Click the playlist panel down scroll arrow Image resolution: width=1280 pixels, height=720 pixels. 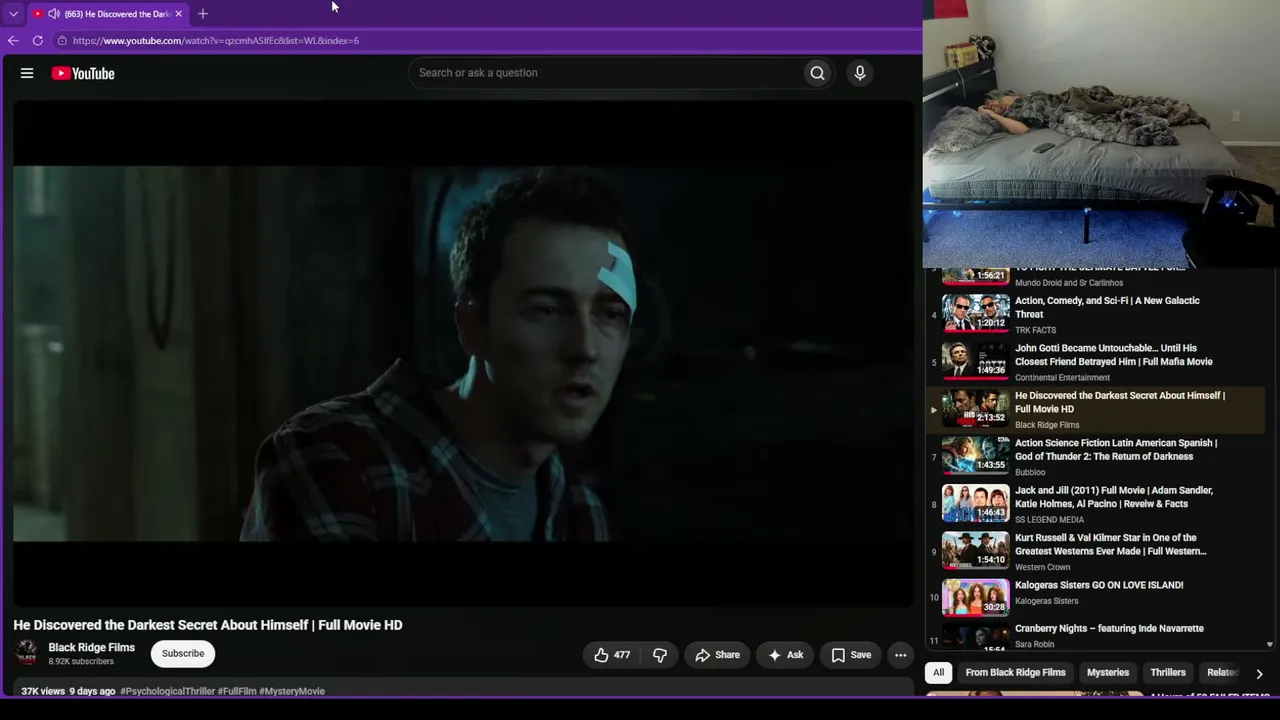click(x=1270, y=645)
